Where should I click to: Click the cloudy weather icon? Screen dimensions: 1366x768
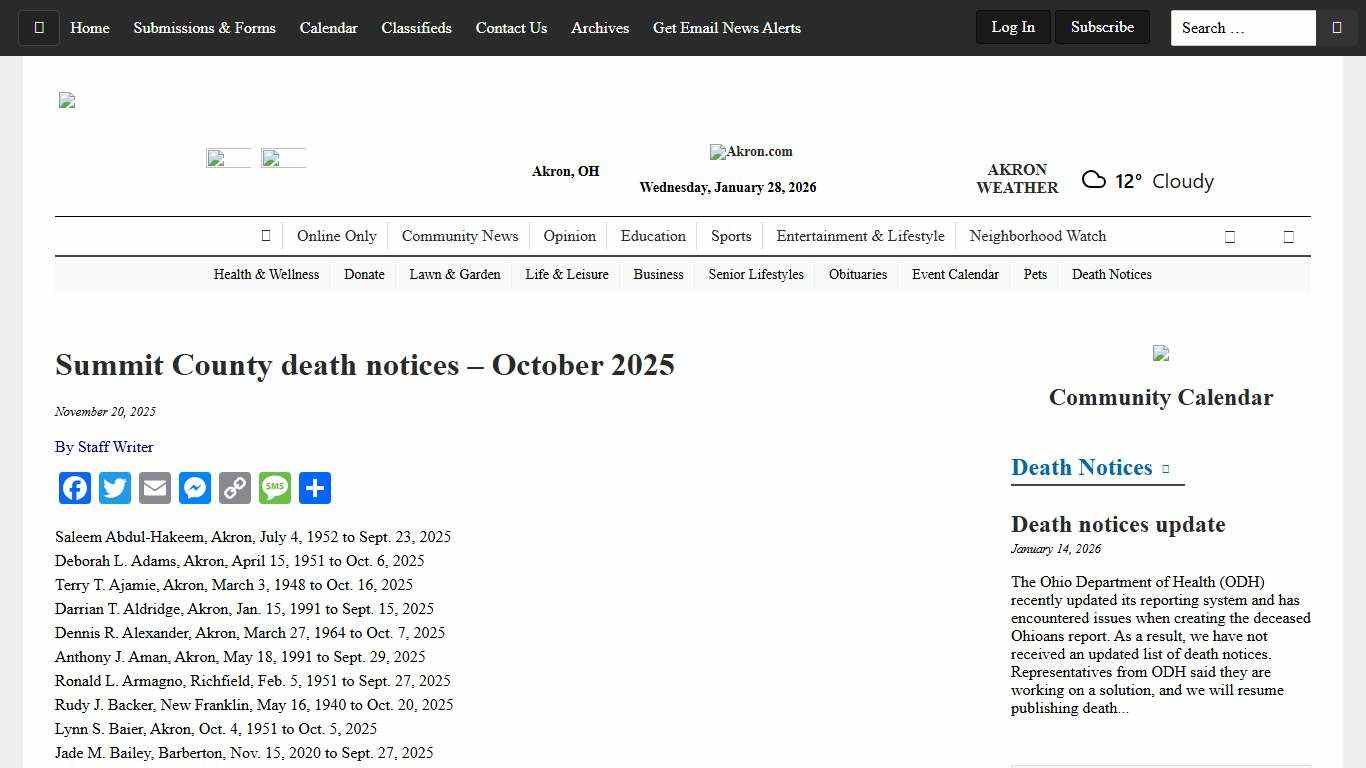1093,179
